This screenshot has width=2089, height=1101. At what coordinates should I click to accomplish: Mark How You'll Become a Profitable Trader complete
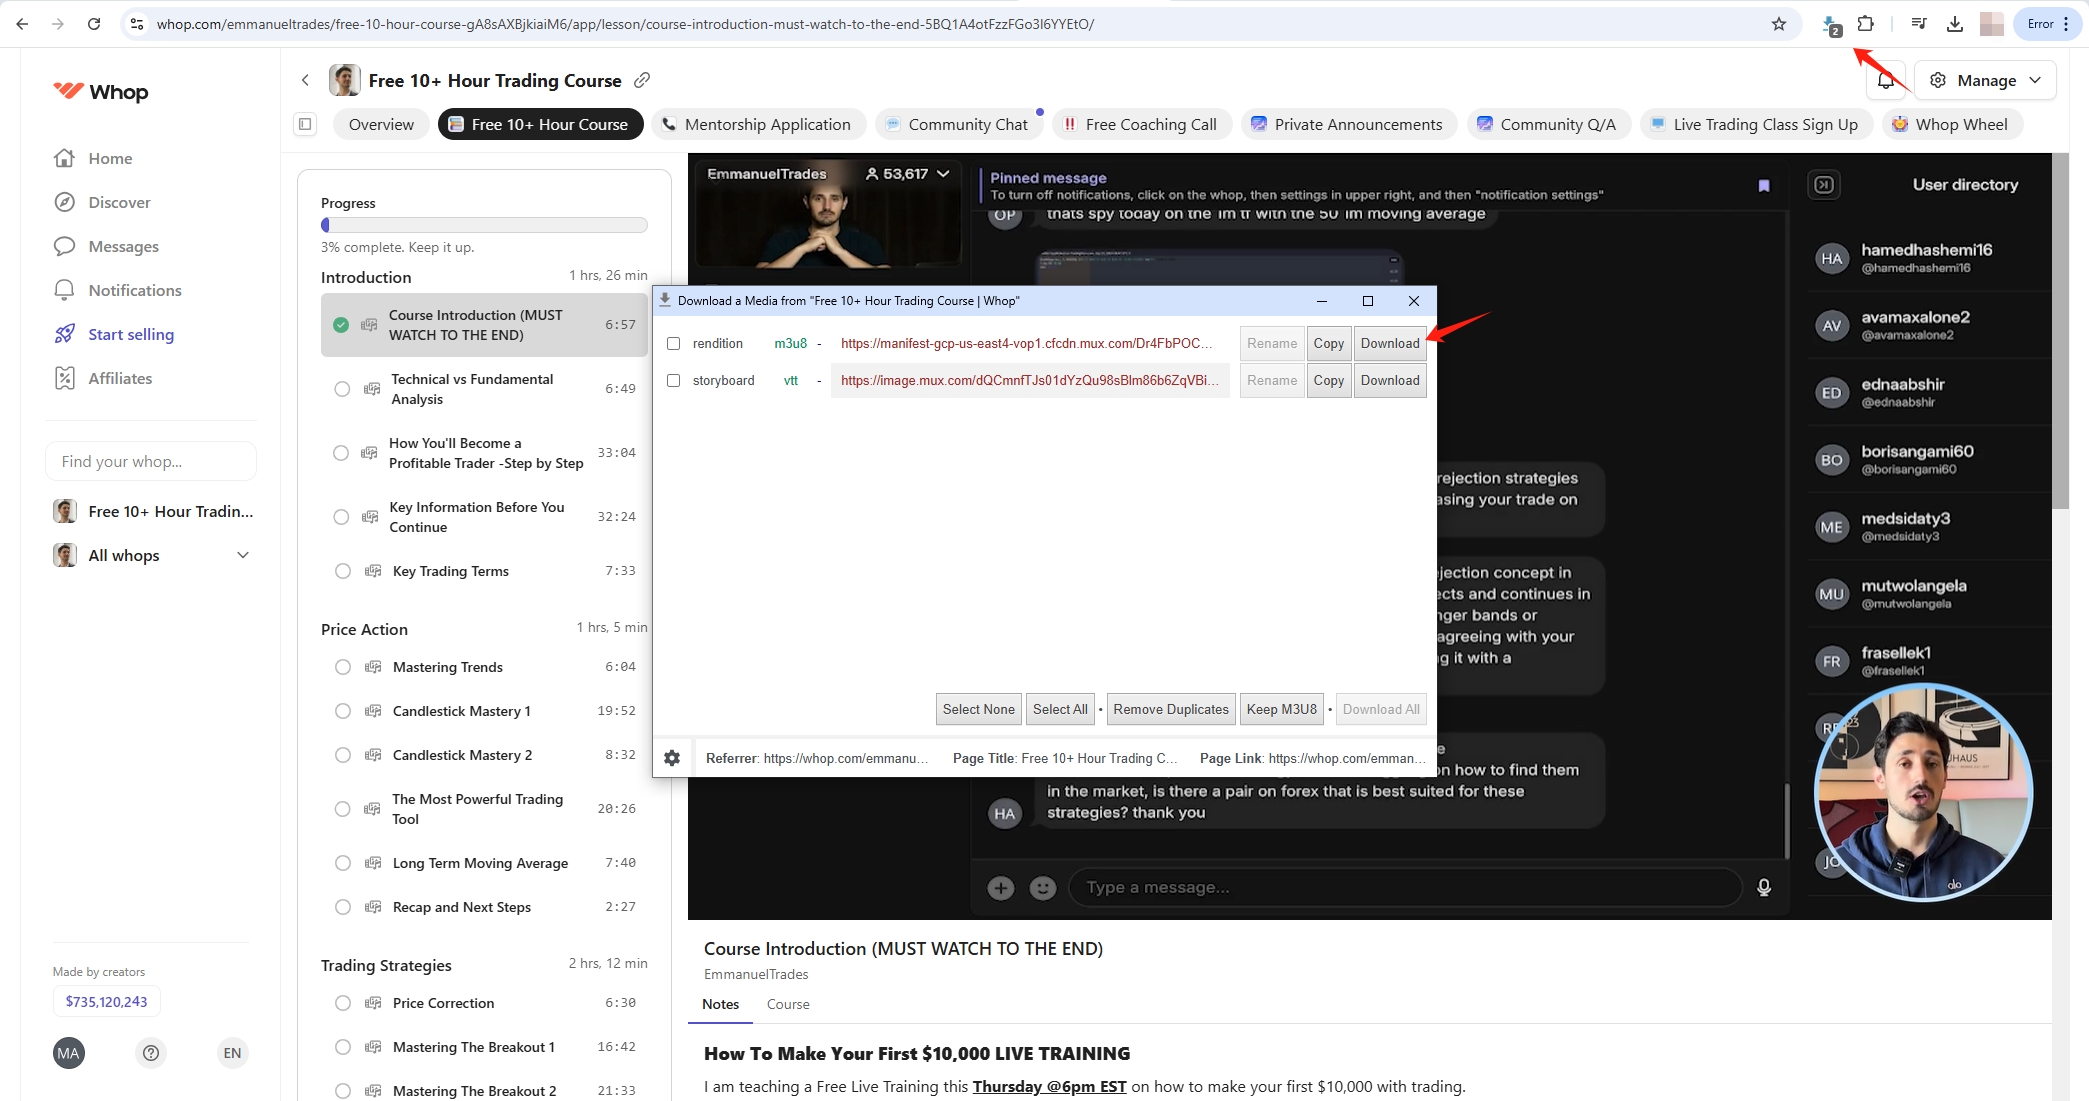(x=341, y=453)
